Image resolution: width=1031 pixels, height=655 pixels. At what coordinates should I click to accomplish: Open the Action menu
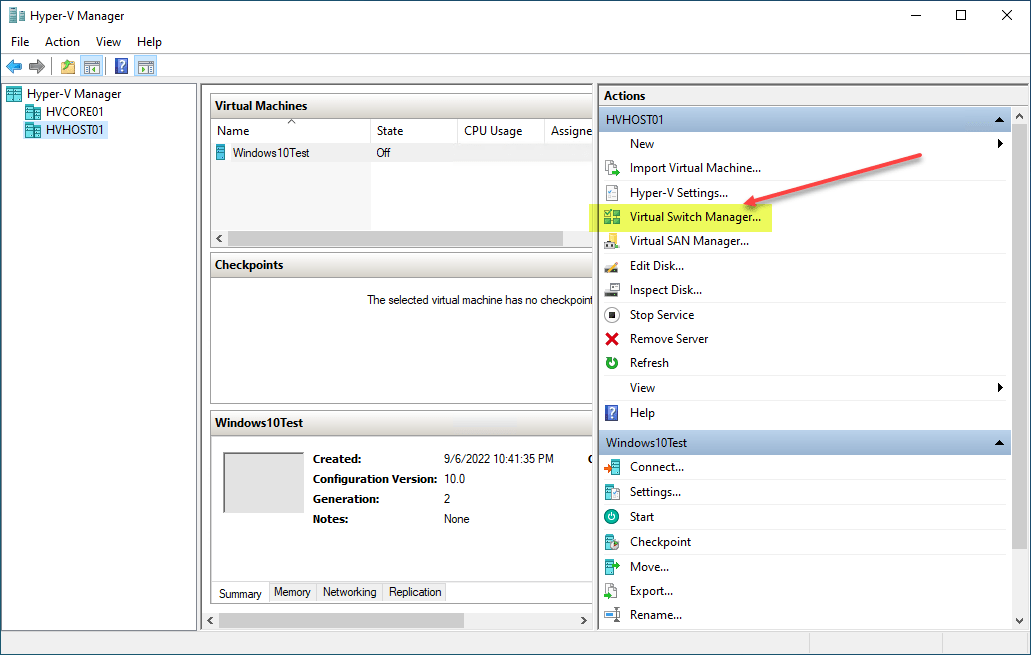click(x=62, y=41)
